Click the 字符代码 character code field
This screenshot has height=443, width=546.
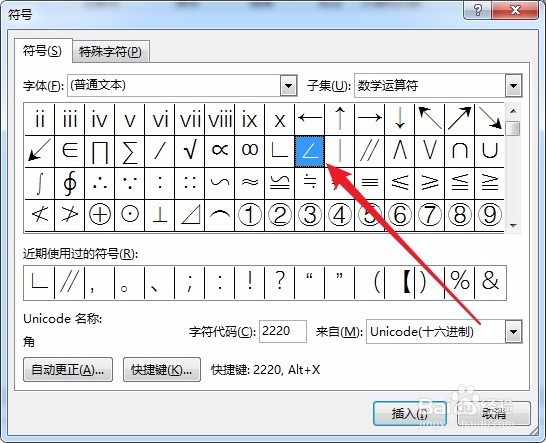(x=283, y=331)
